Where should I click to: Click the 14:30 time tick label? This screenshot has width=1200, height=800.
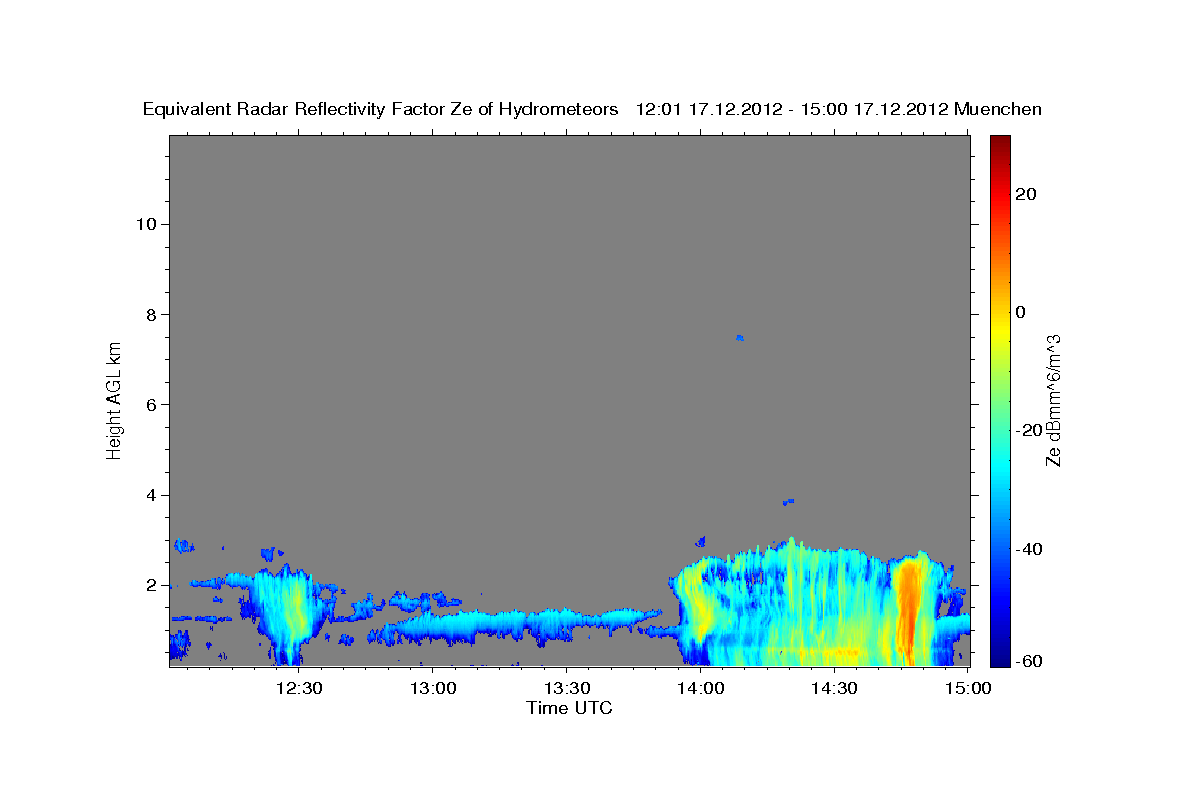point(834,688)
